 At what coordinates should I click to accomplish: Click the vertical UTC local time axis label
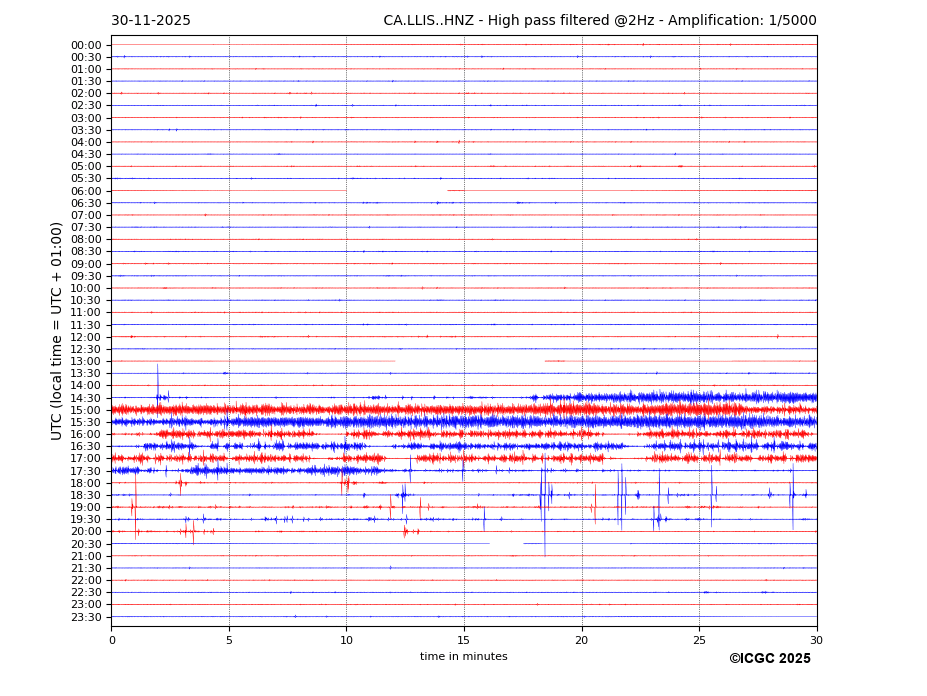[57, 330]
